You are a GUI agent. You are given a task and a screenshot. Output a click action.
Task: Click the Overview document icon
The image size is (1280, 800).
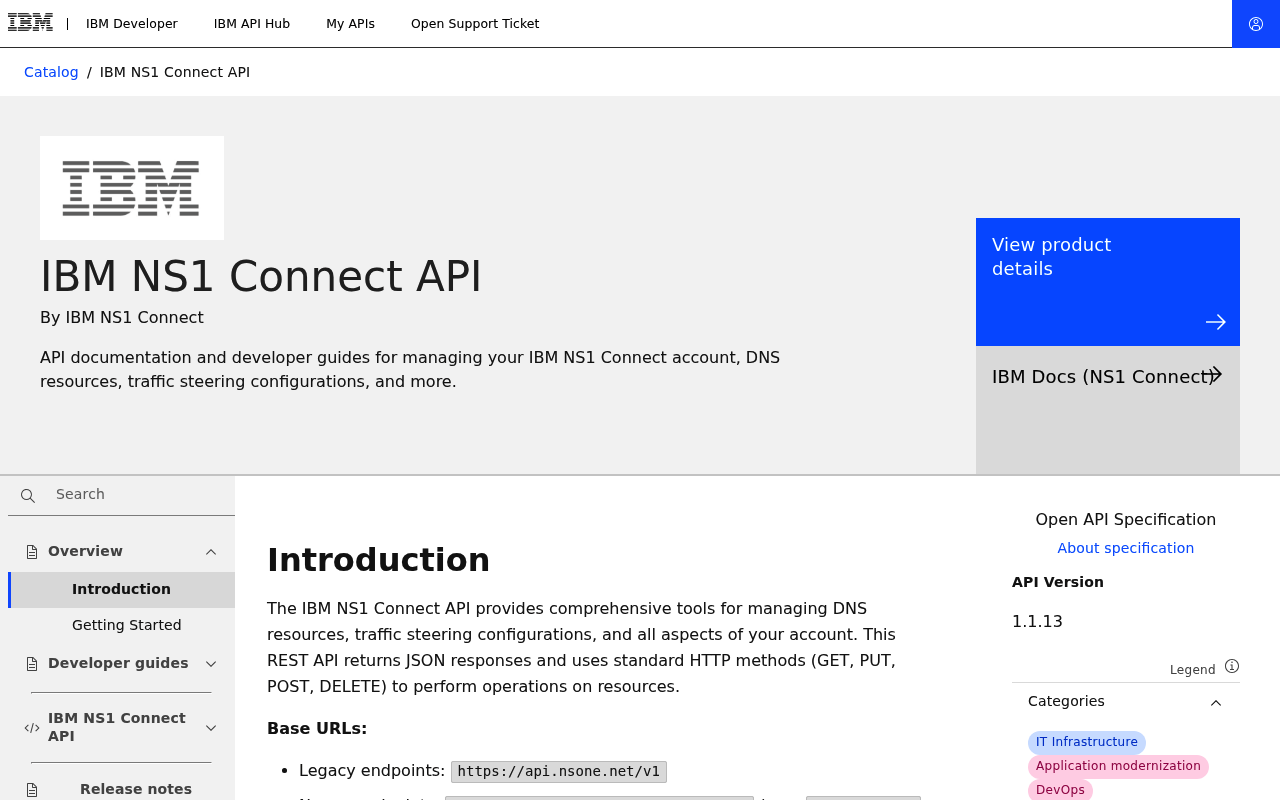tap(32, 552)
